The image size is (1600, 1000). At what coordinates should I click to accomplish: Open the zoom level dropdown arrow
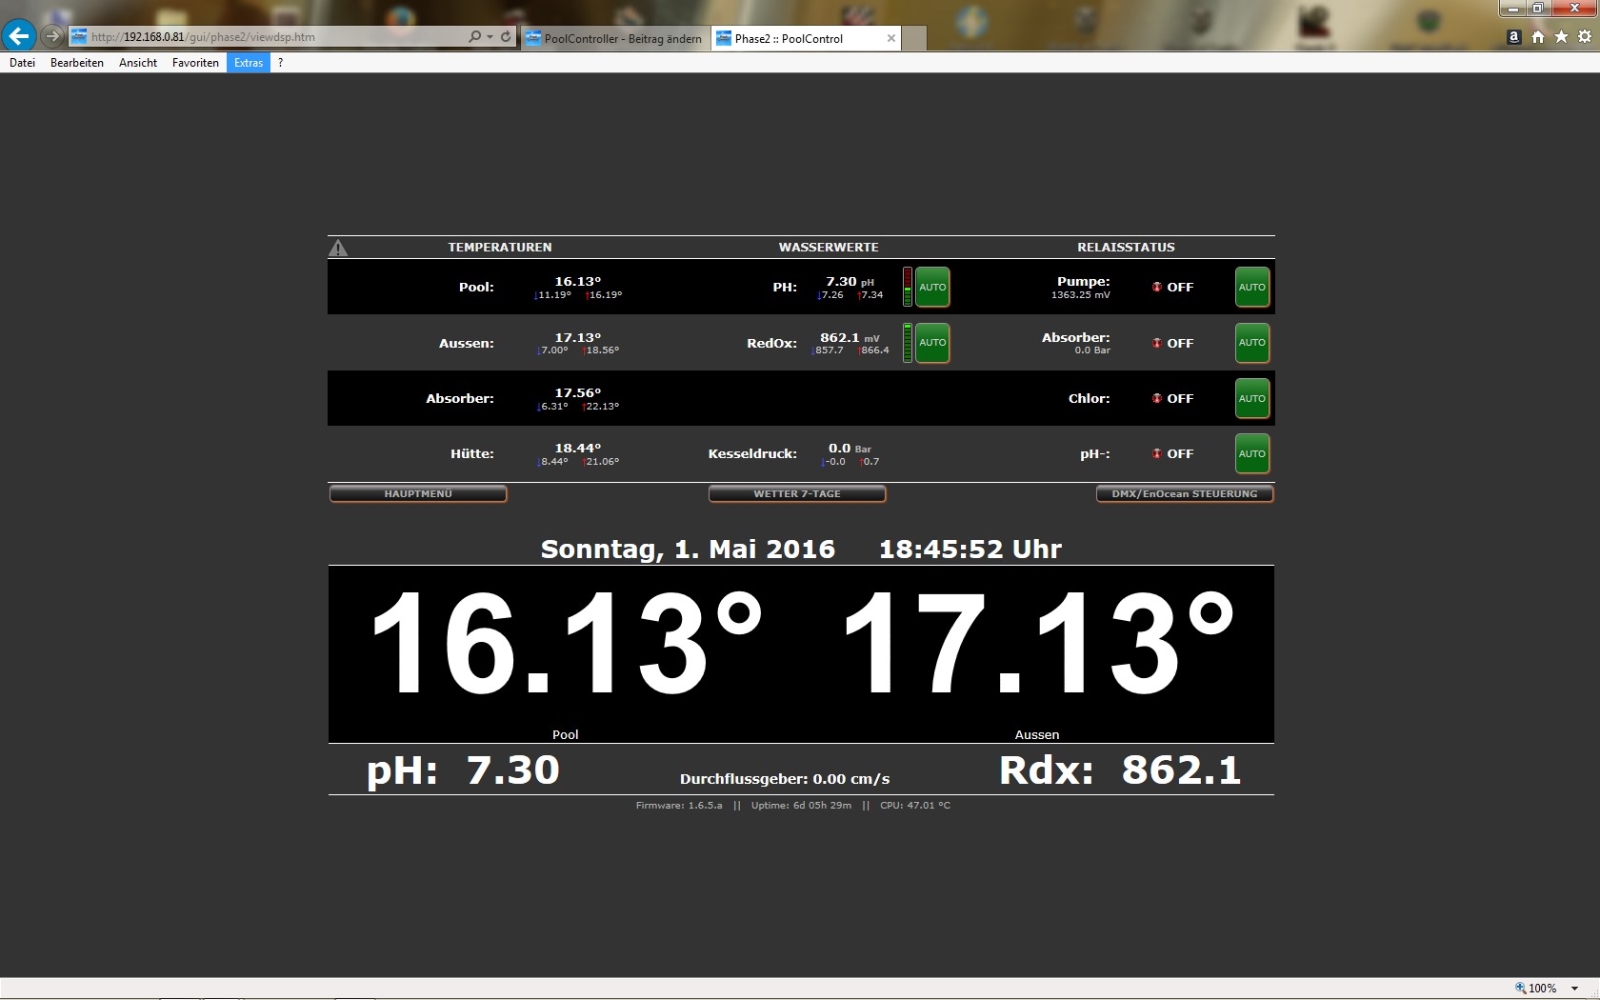1575,988
